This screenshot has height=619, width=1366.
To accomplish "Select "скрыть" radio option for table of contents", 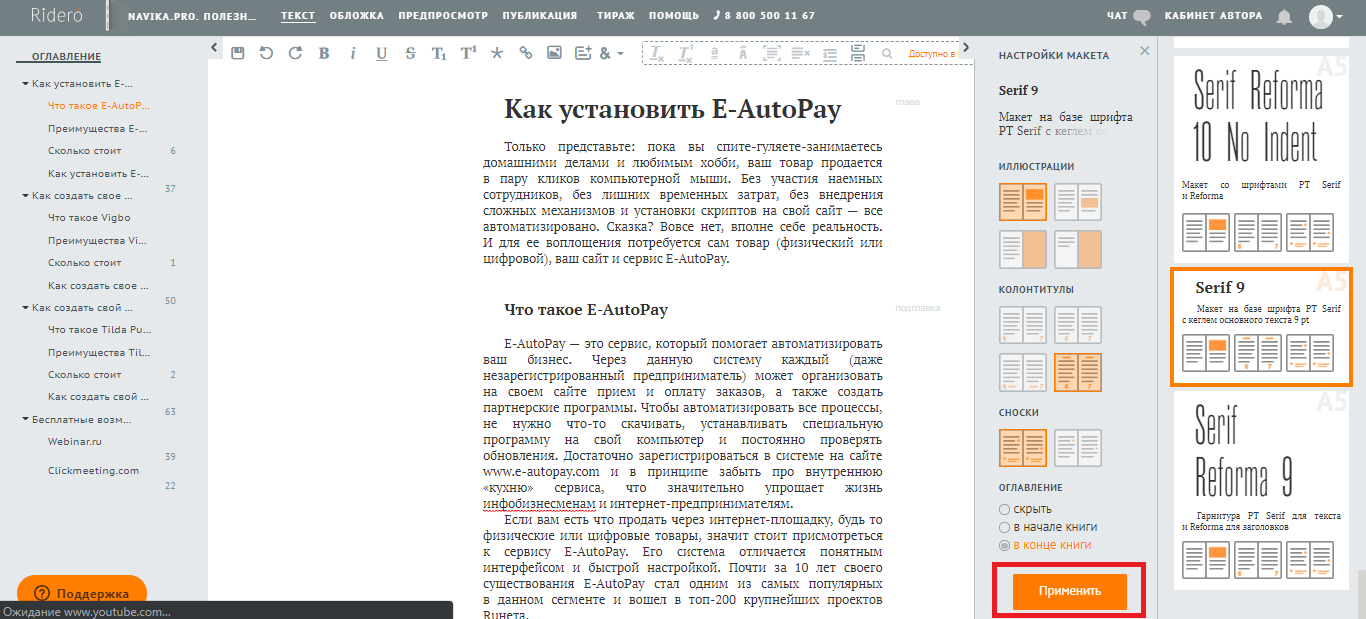I will tap(1004, 509).
